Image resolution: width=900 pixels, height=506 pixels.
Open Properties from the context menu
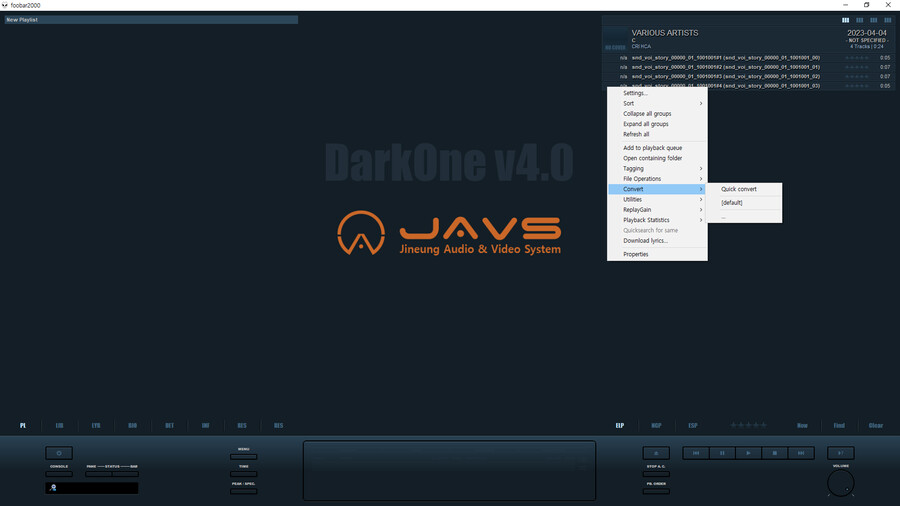(657, 254)
